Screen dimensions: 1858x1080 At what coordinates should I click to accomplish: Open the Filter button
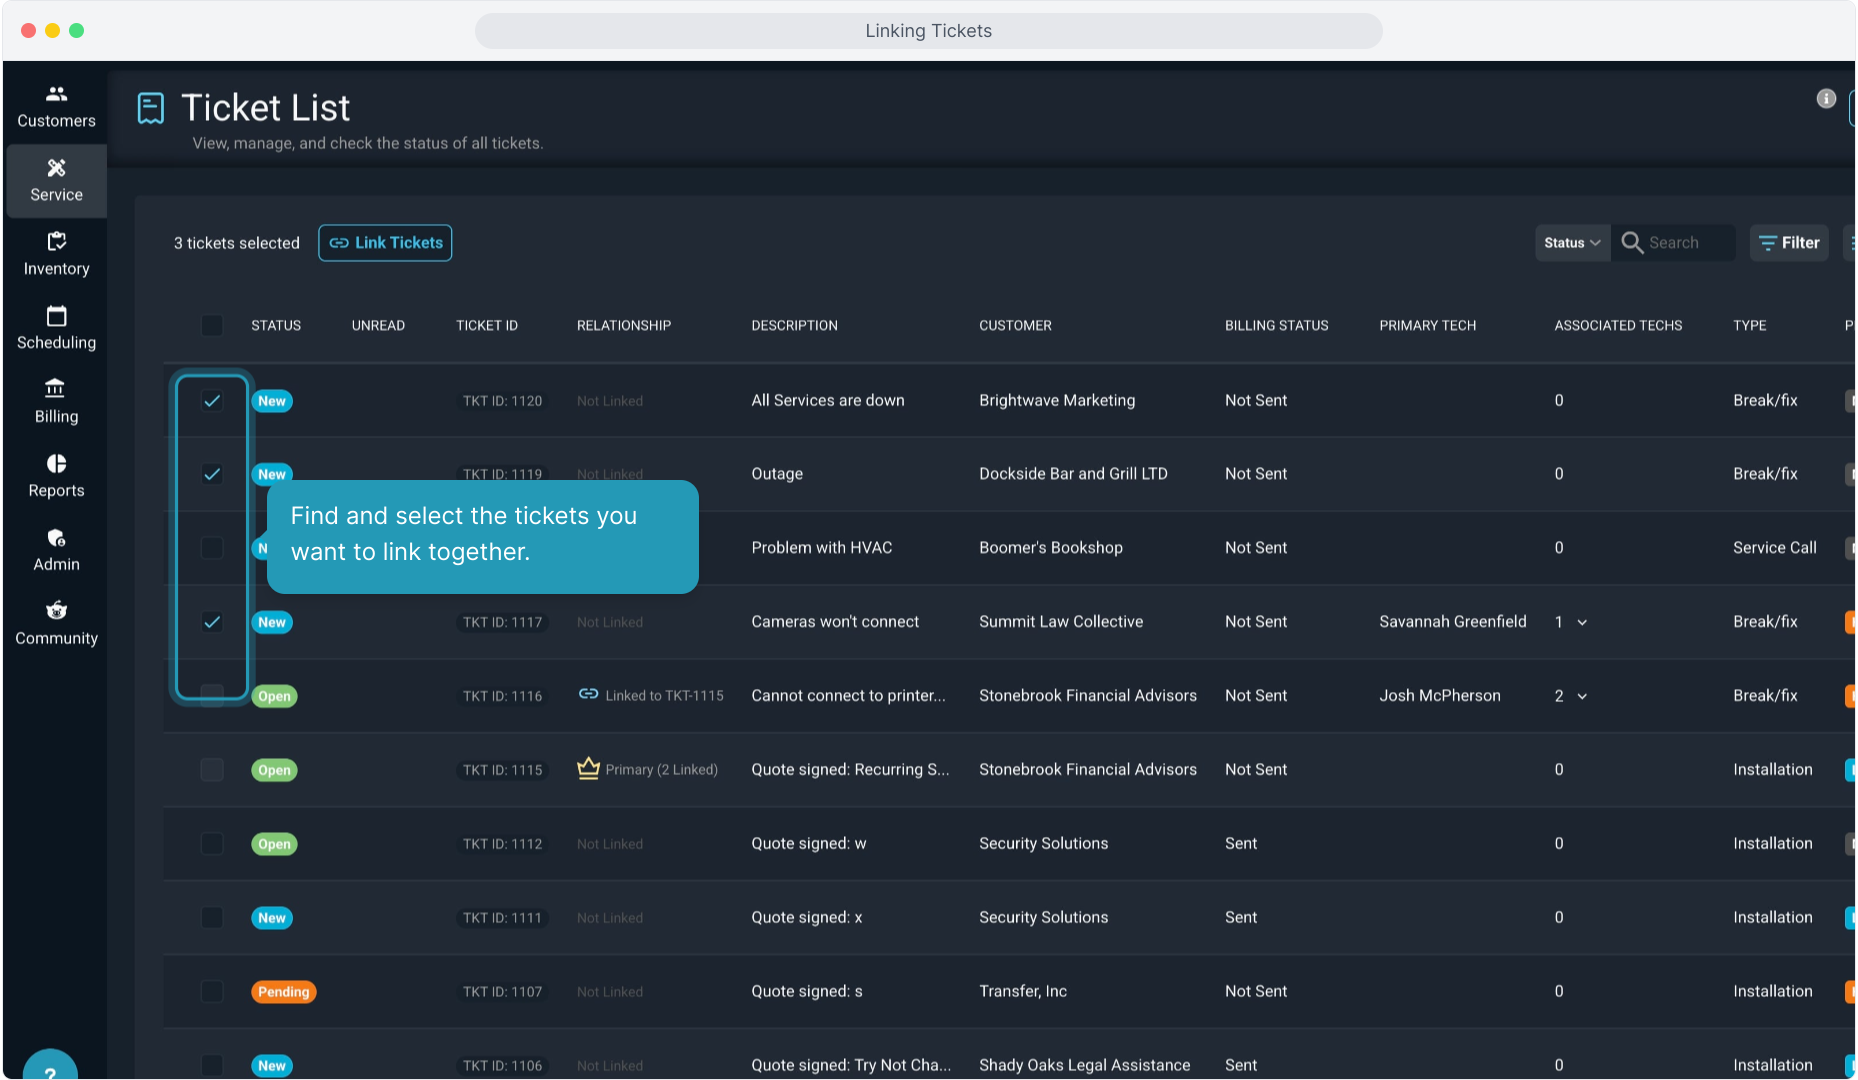tap(1789, 243)
